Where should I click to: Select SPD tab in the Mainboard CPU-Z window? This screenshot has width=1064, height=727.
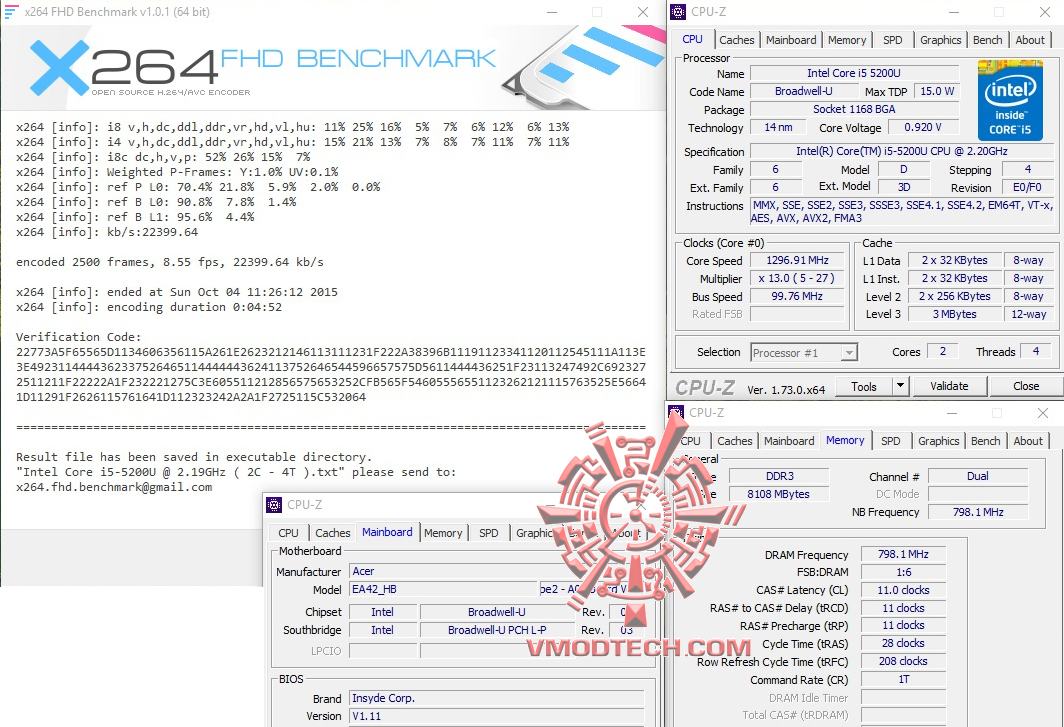click(x=489, y=534)
